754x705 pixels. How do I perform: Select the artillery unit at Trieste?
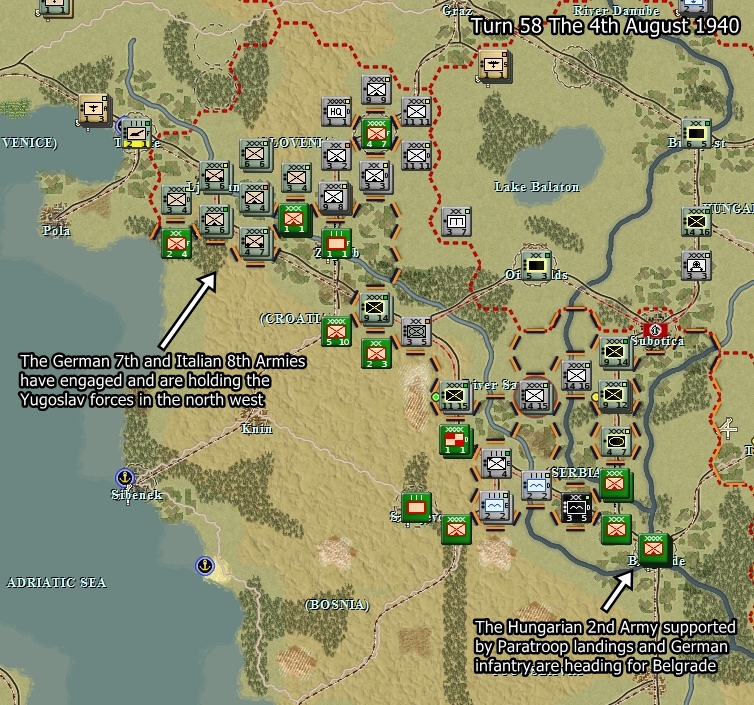136,134
